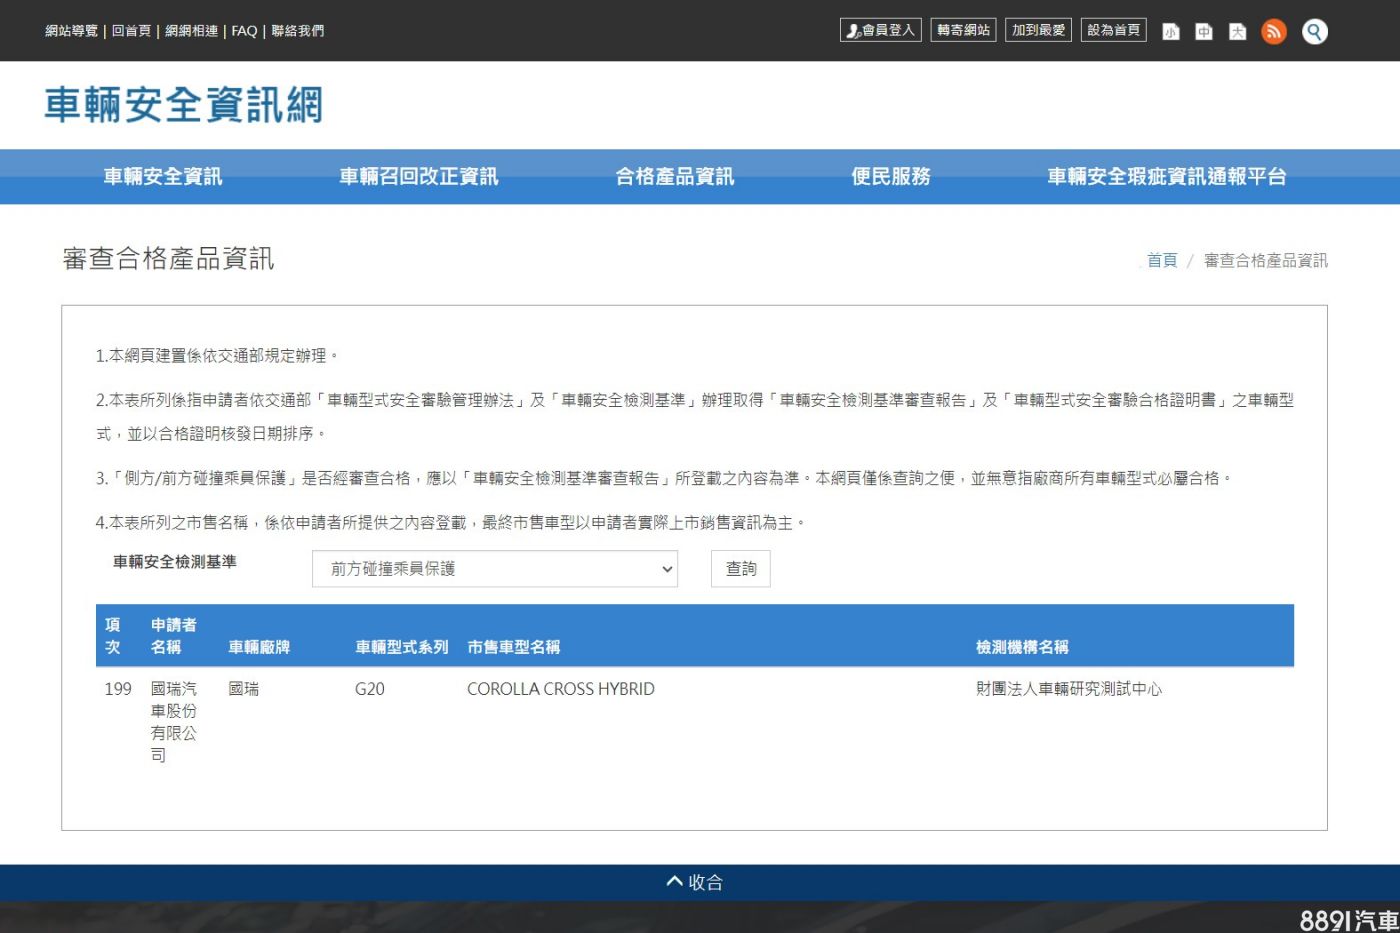Click 加到最愛 add to favorites

(1038, 31)
